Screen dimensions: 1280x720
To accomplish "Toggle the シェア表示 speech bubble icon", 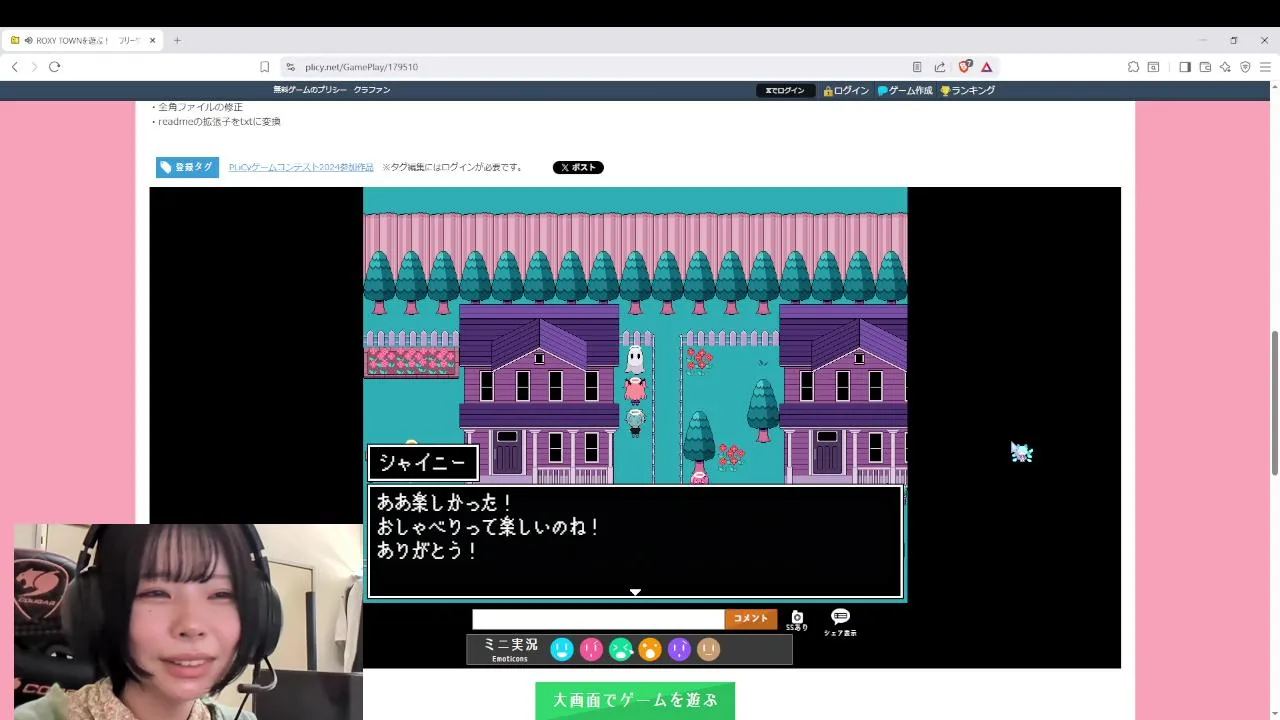I will (840, 622).
